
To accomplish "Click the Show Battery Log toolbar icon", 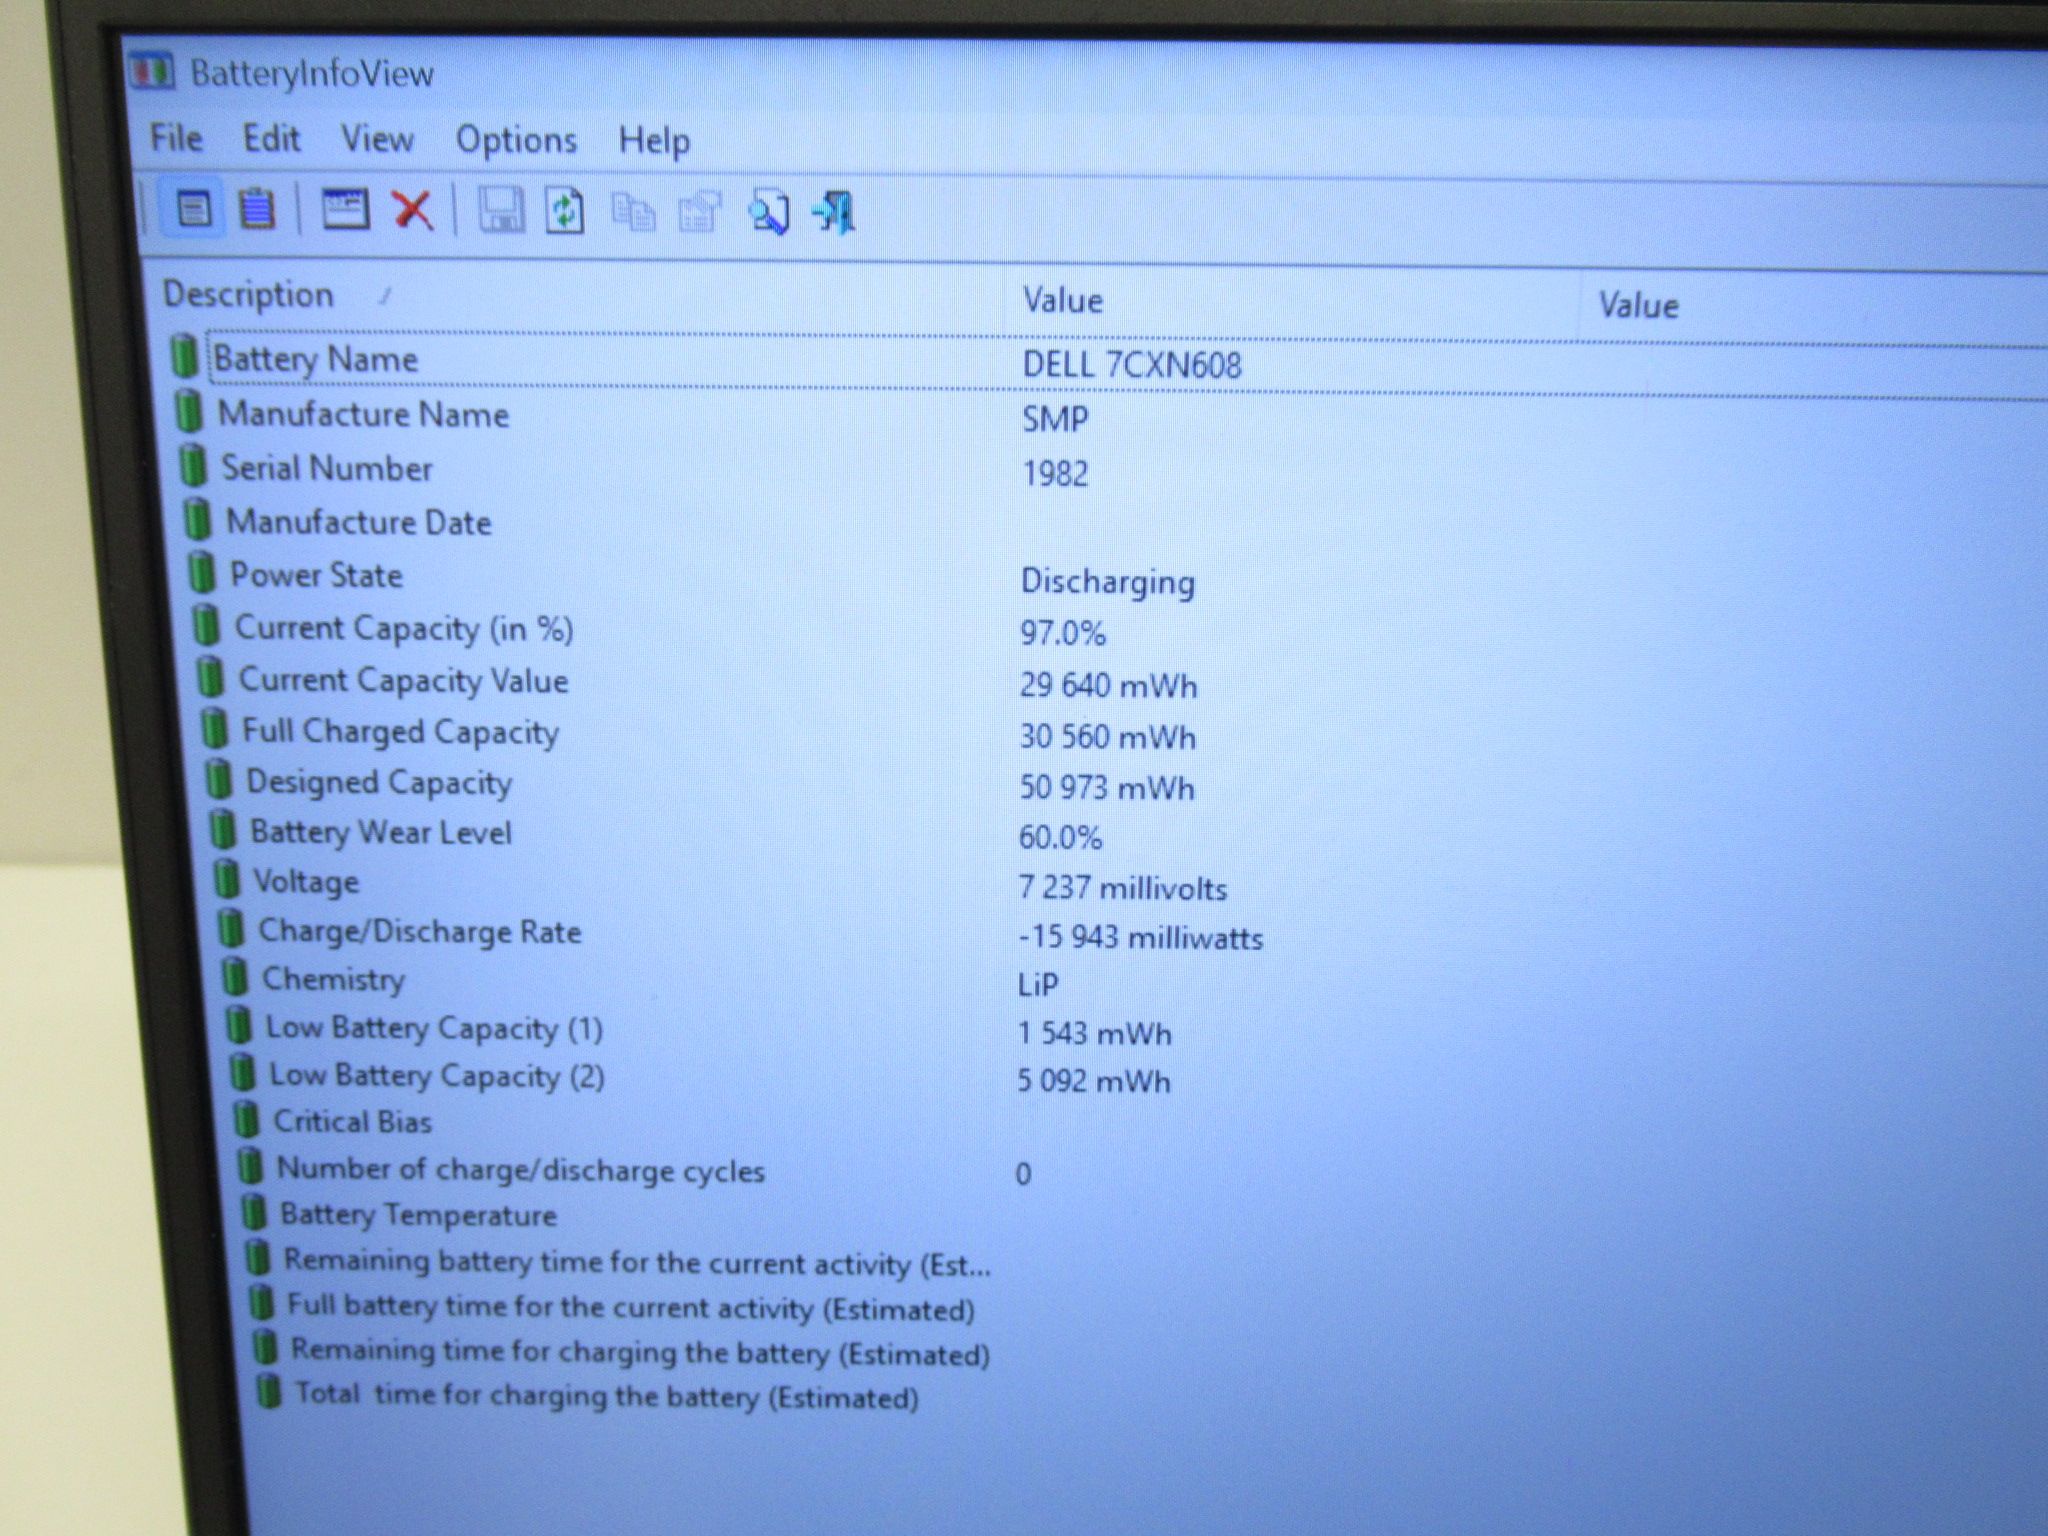I will [257, 209].
